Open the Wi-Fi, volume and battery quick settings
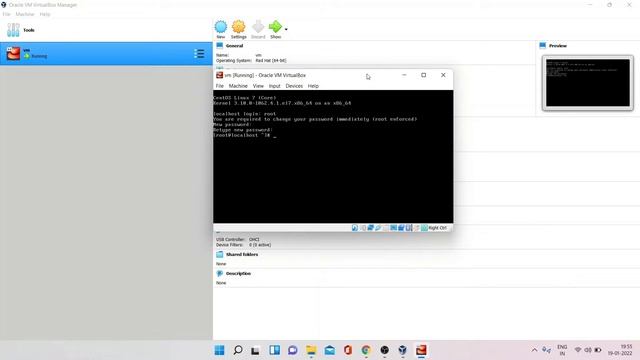The height and width of the screenshot is (360, 640). tap(588, 350)
